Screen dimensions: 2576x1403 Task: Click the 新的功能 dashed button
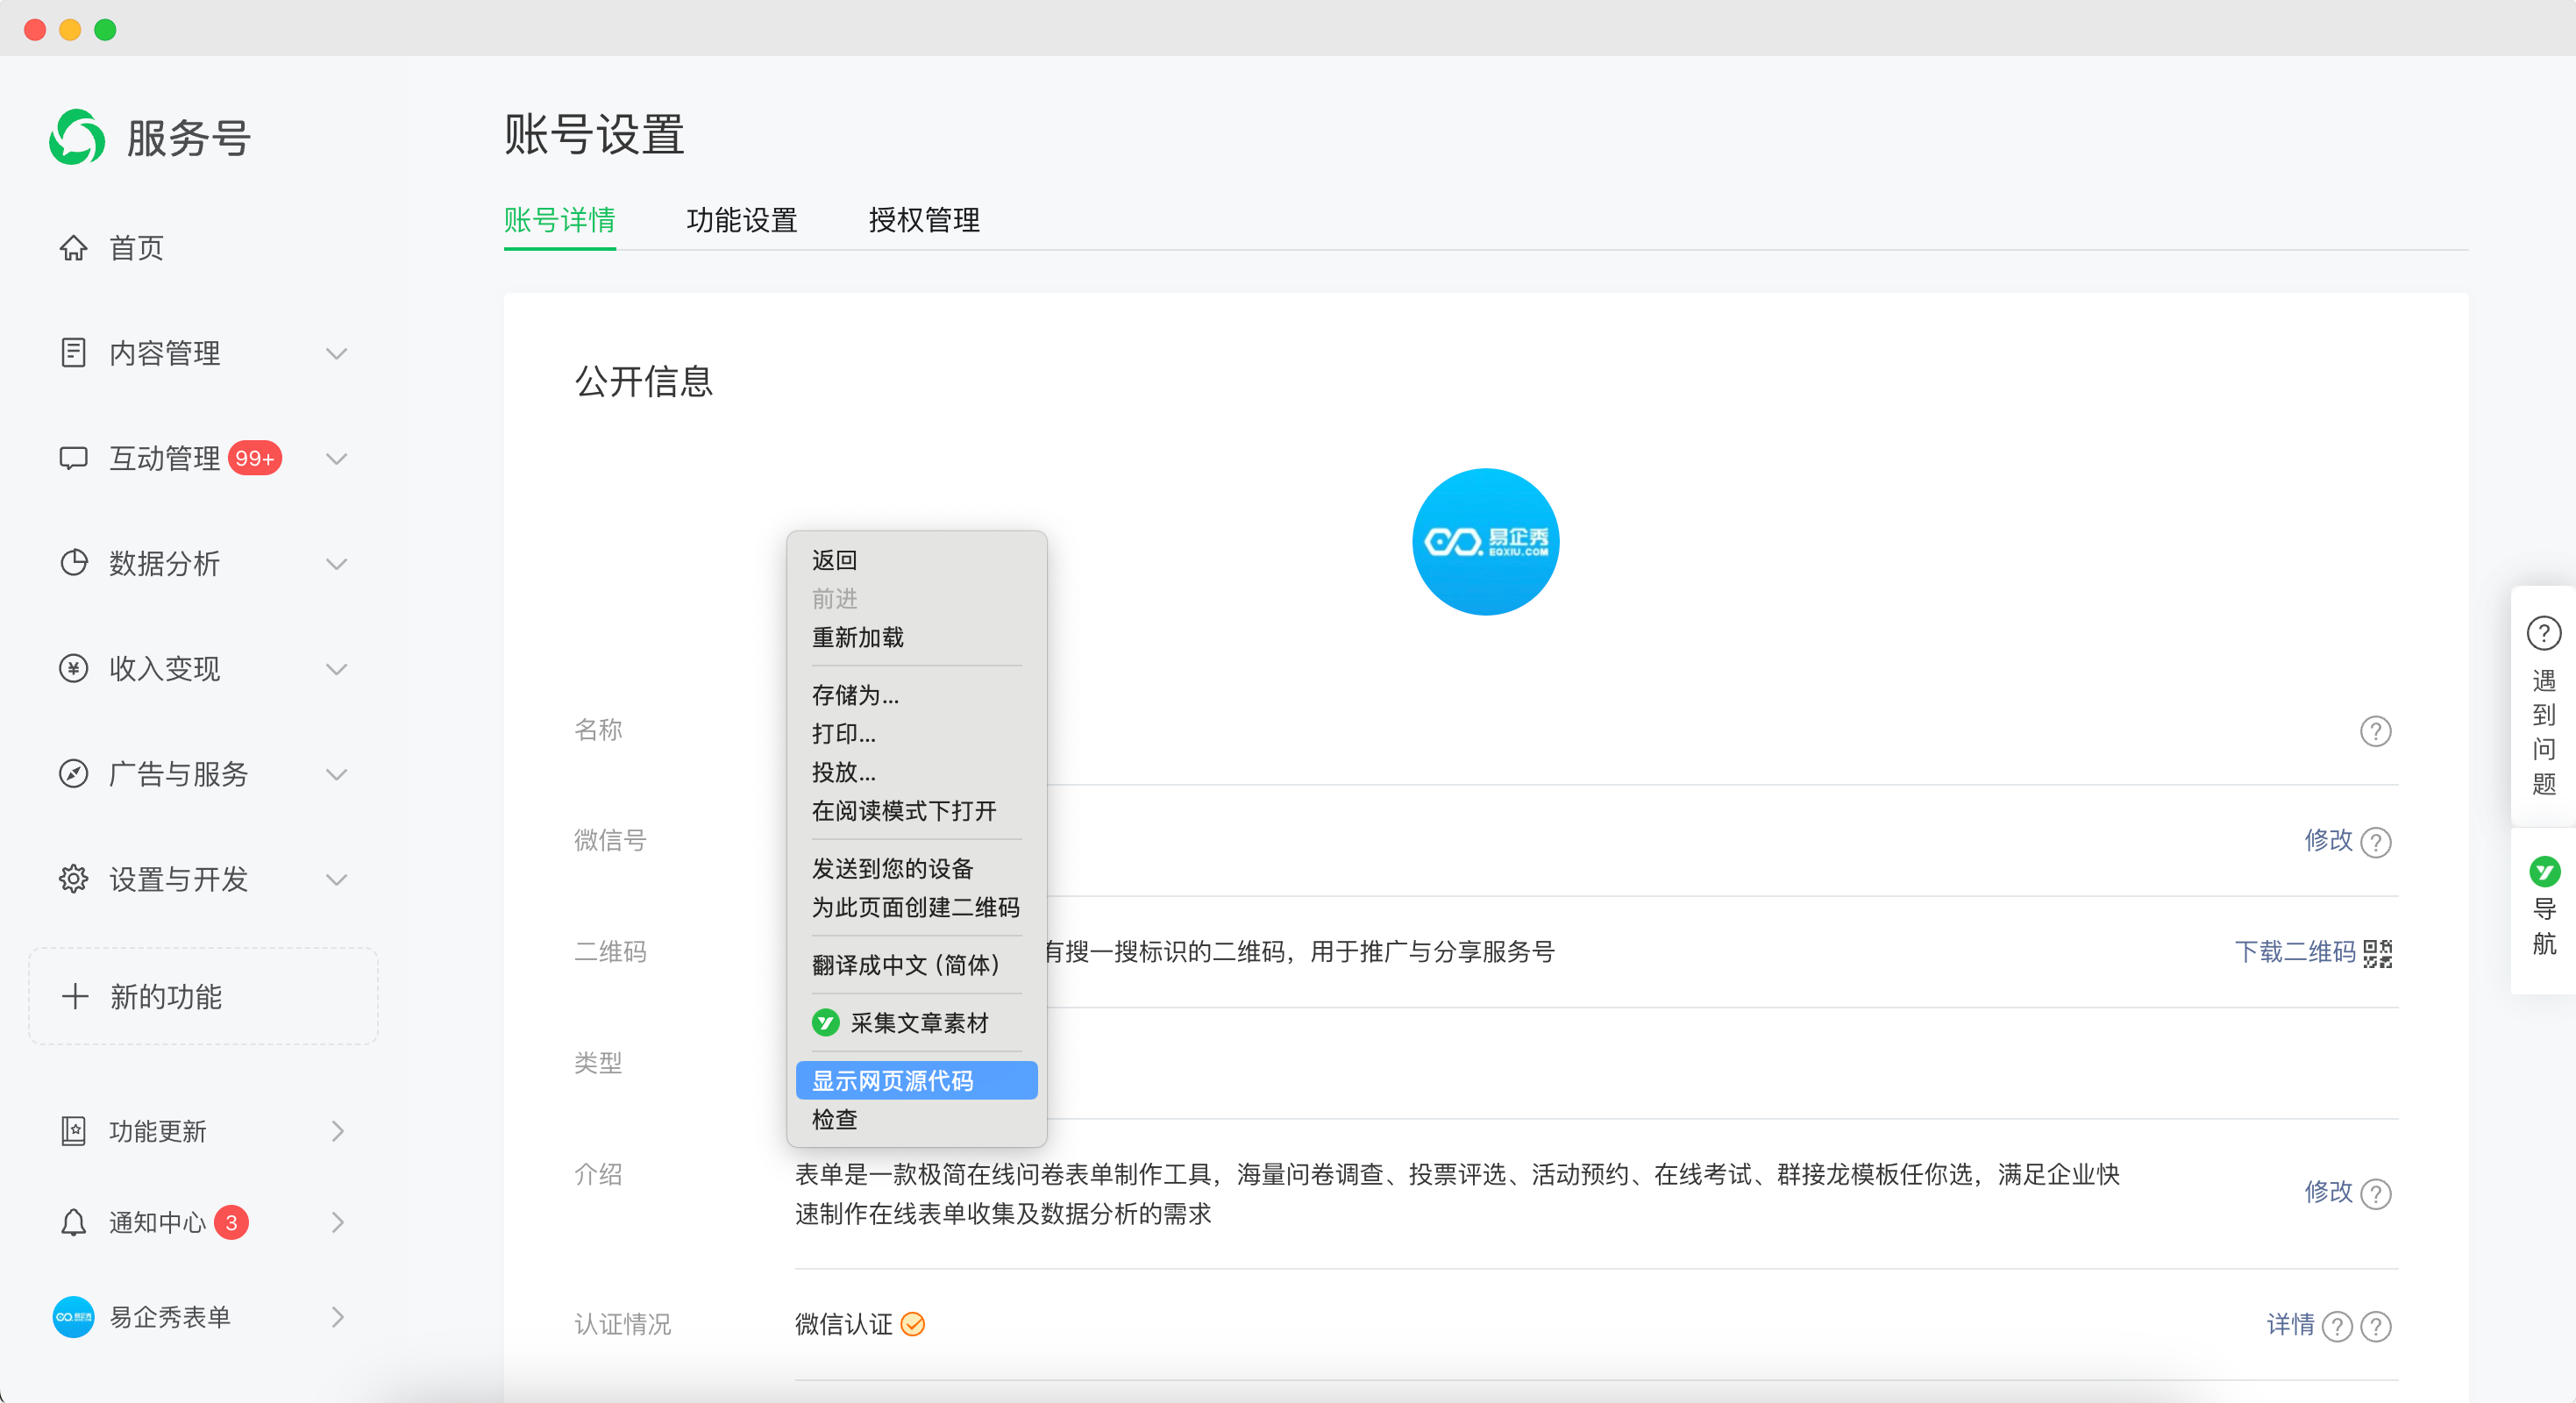click(203, 996)
